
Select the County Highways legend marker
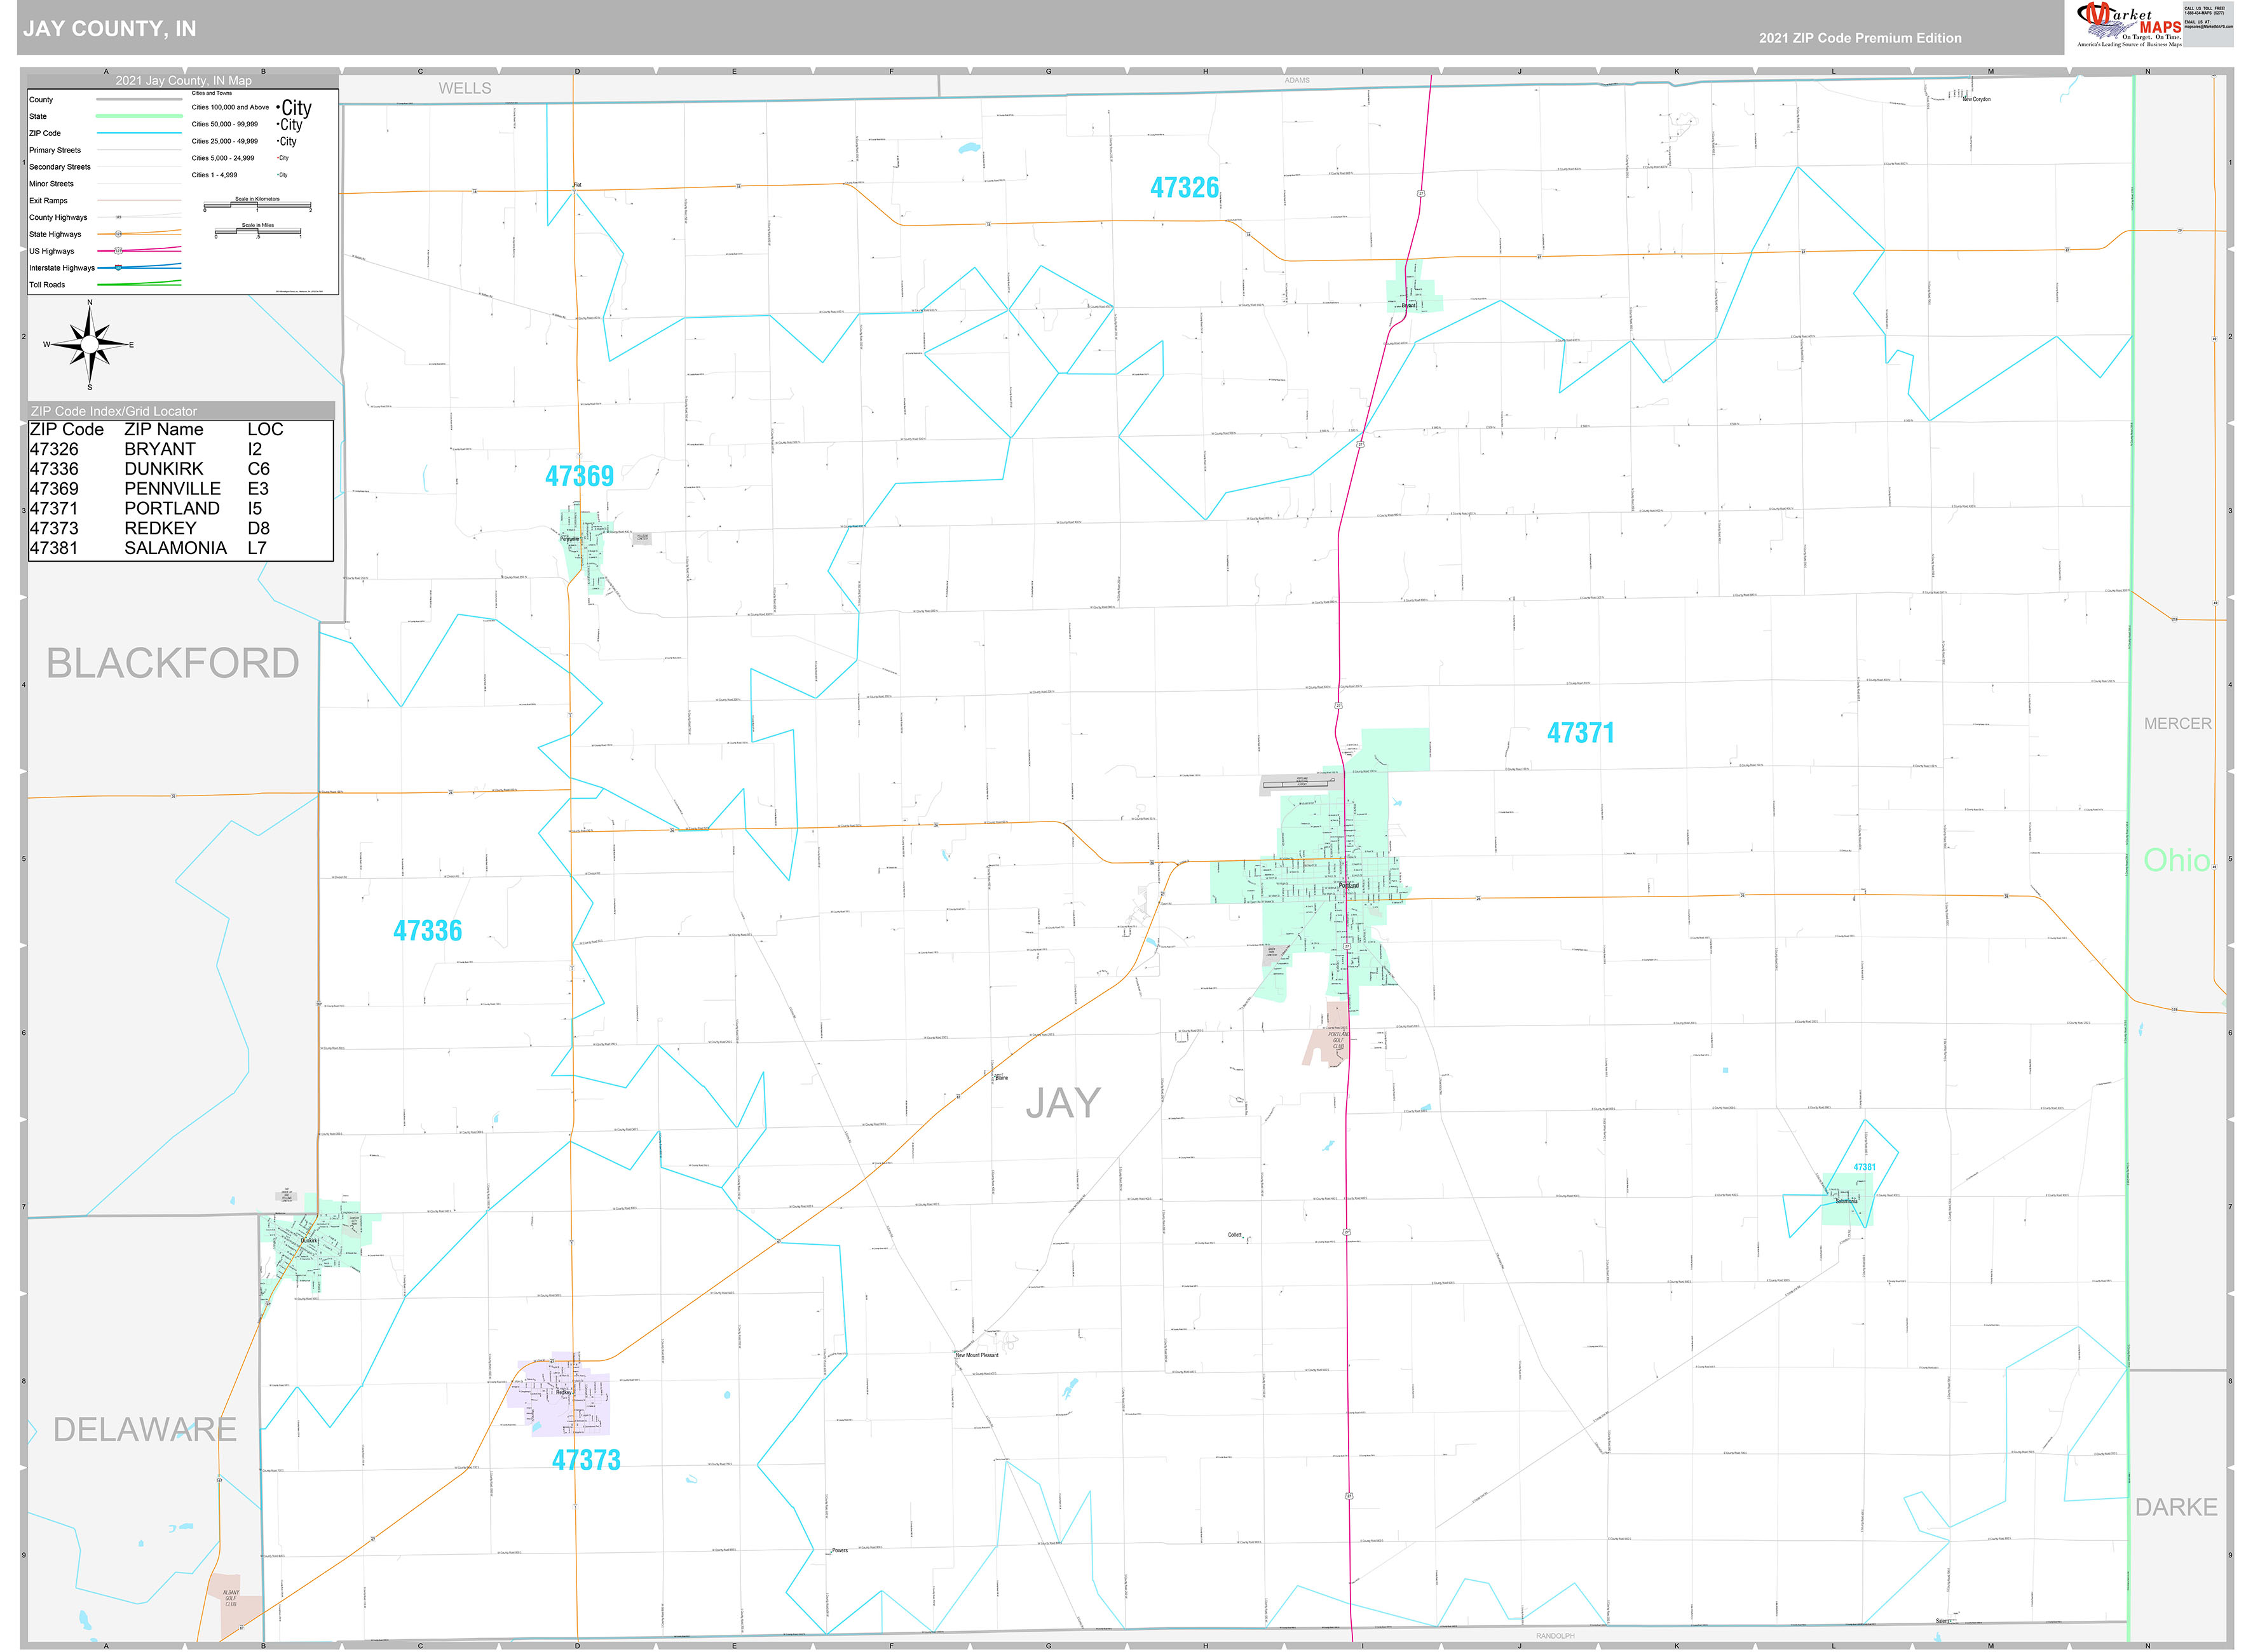(x=118, y=218)
